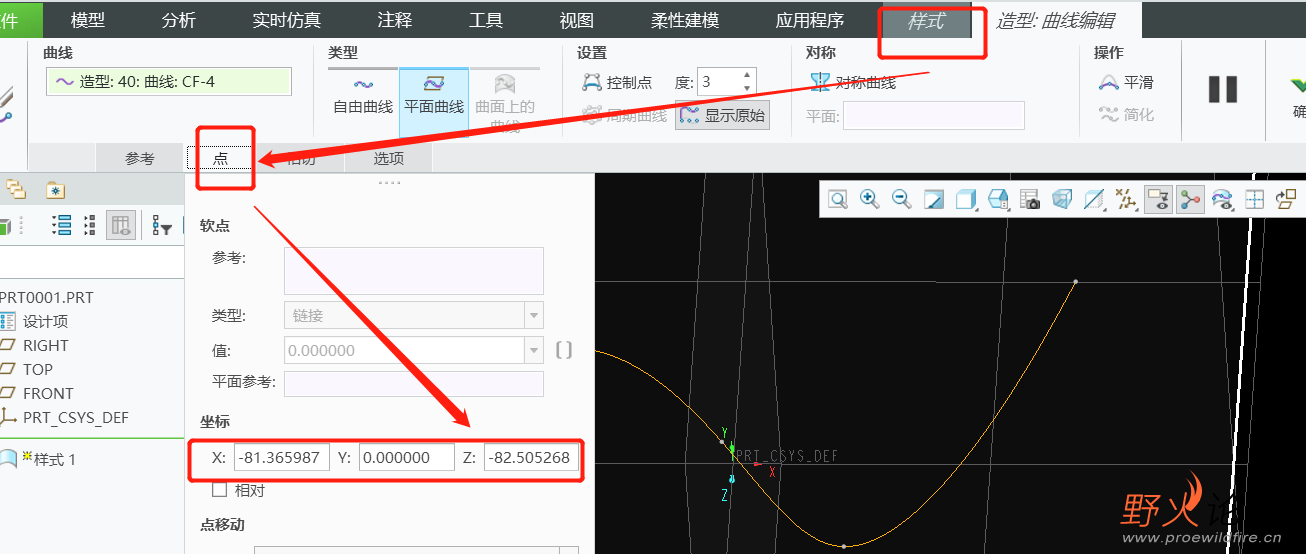The image size is (1306, 554).
Task: Switch to the 造型: 曲线编辑 tab
Action: pos(1055,20)
